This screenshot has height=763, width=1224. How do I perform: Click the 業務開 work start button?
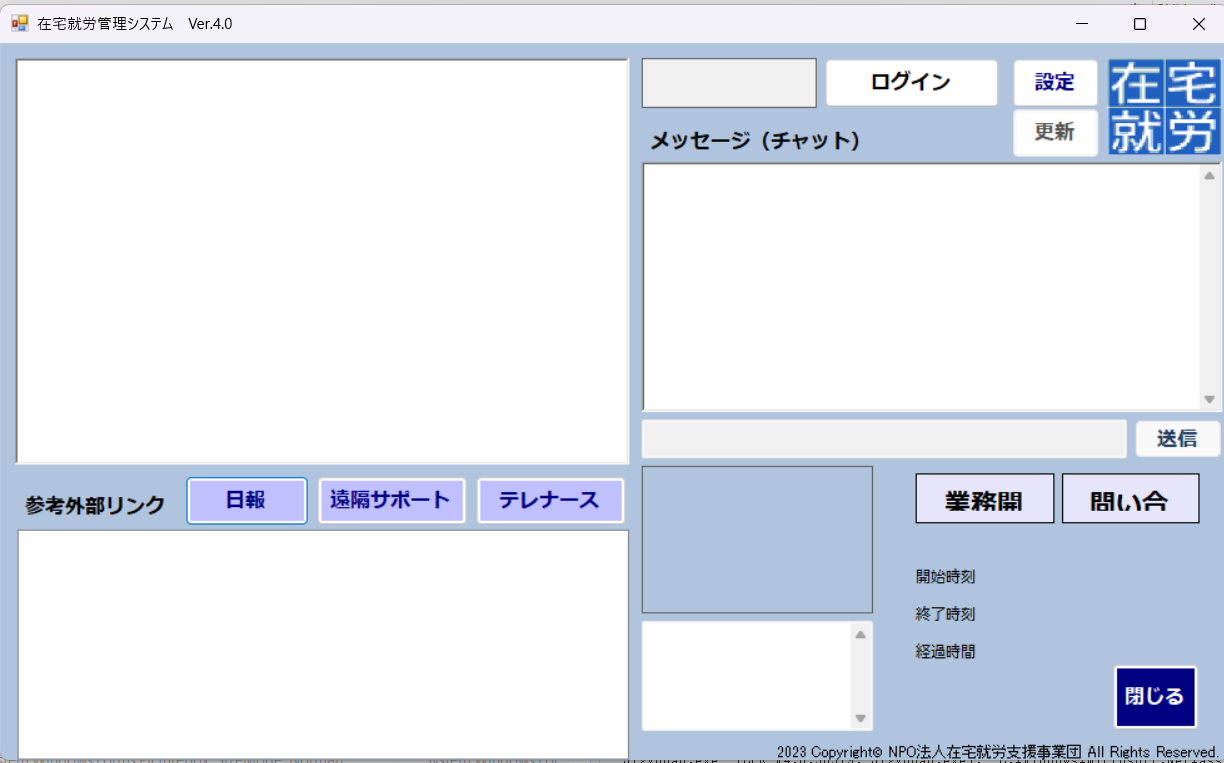(984, 498)
